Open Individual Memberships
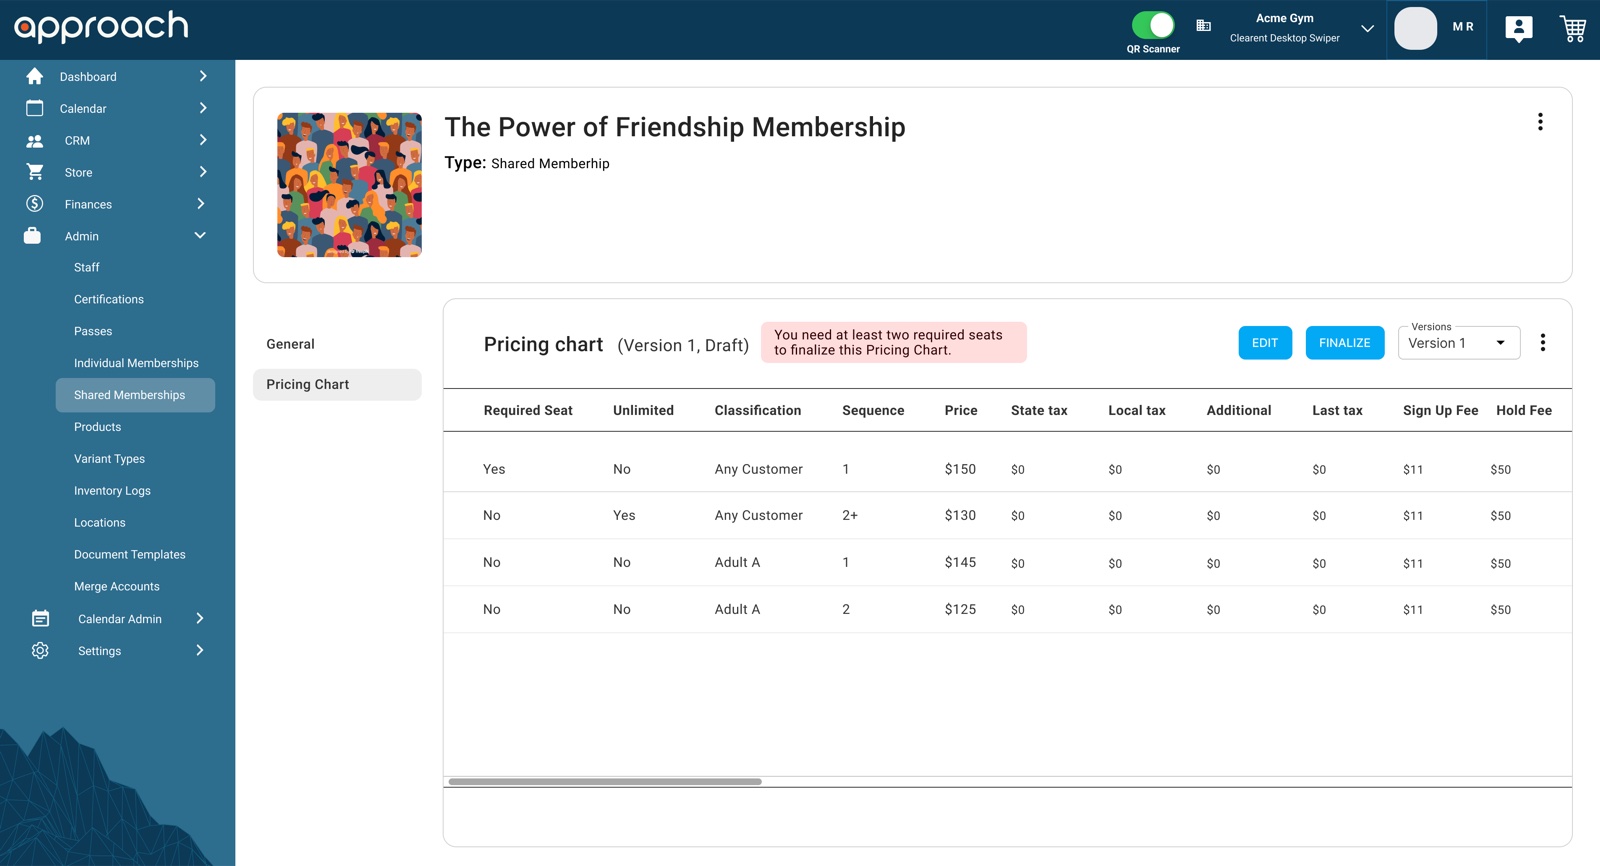Viewport: 1600px width, 866px height. pyautogui.click(x=136, y=364)
